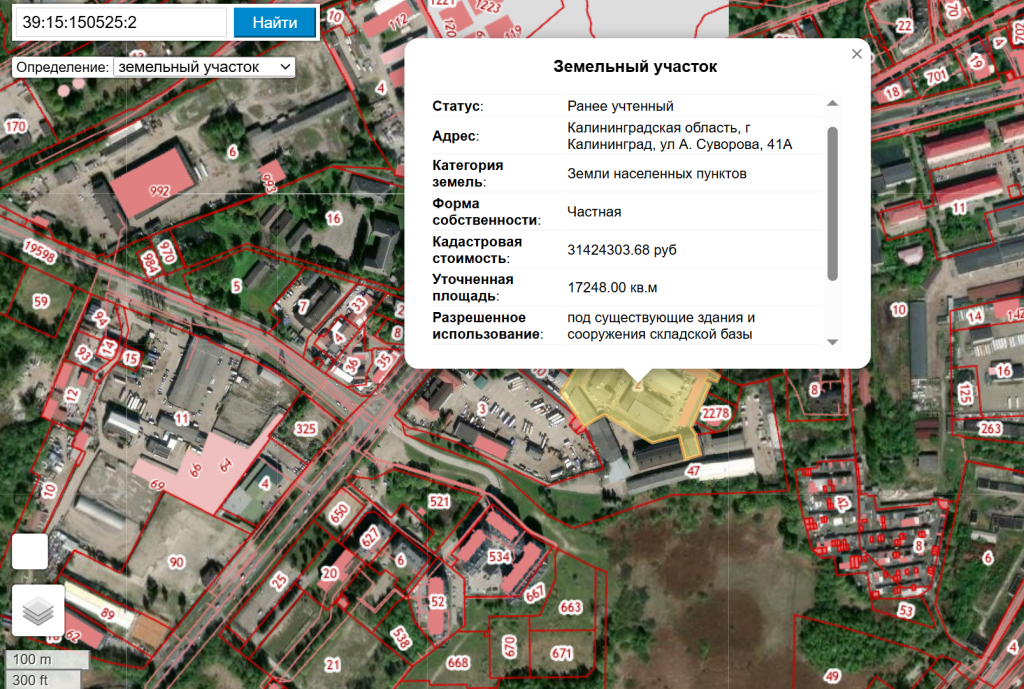Click parcel label 47 near the warehouse
The height and width of the screenshot is (689, 1024).
click(x=692, y=469)
